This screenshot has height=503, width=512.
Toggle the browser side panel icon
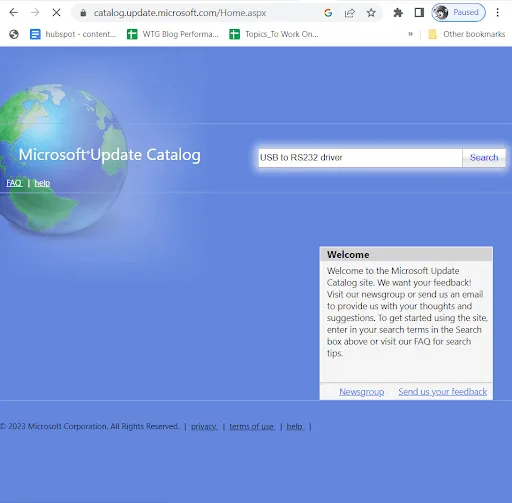click(x=419, y=13)
